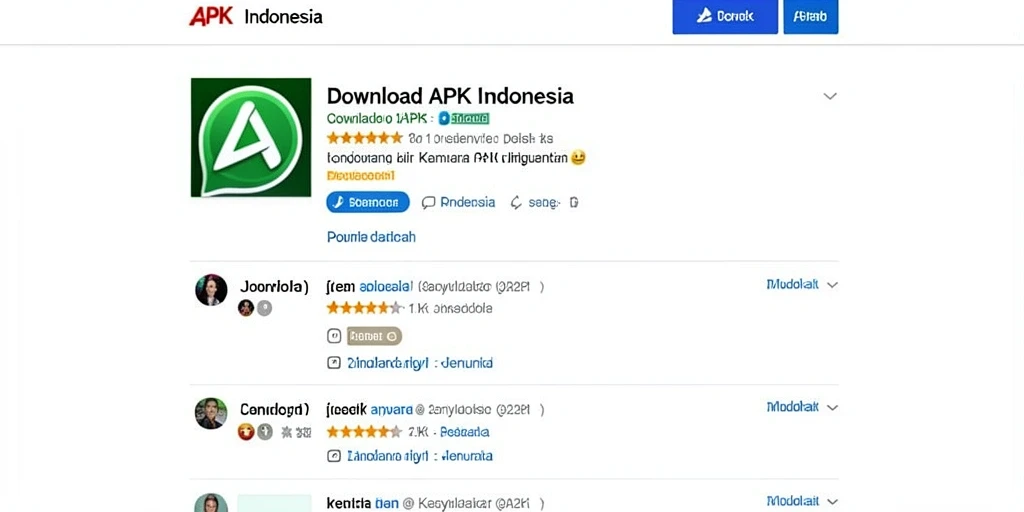Open the Modolak menu for kentria review
Image resolution: width=1024 pixels, height=512 pixels.
(793, 501)
